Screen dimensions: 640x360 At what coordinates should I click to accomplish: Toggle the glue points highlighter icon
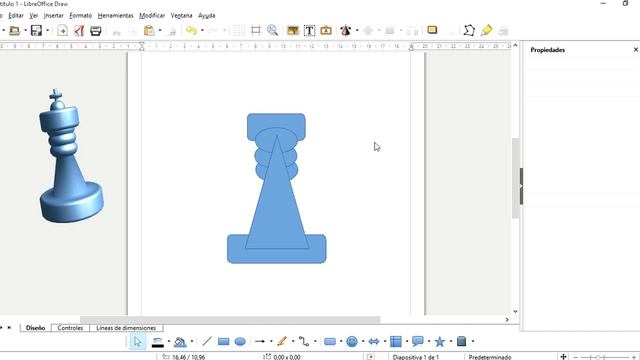point(486,31)
